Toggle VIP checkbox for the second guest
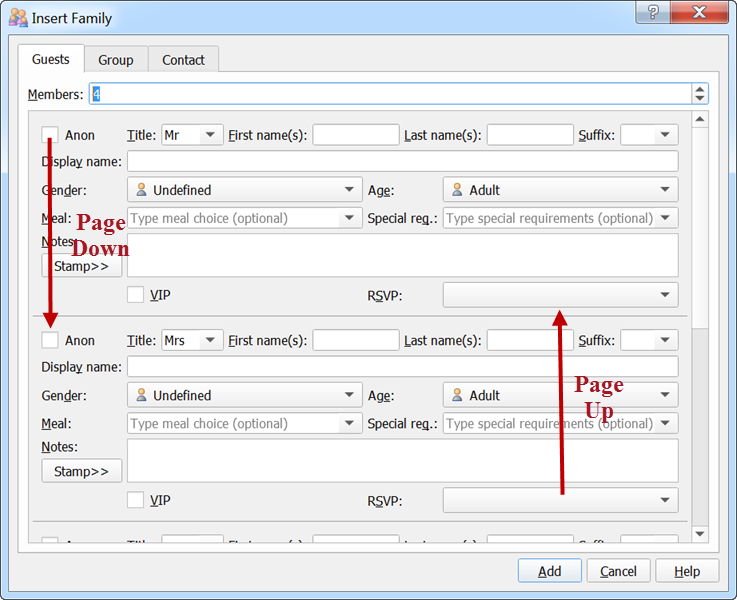Viewport: 737px width, 600px height. (x=136, y=500)
